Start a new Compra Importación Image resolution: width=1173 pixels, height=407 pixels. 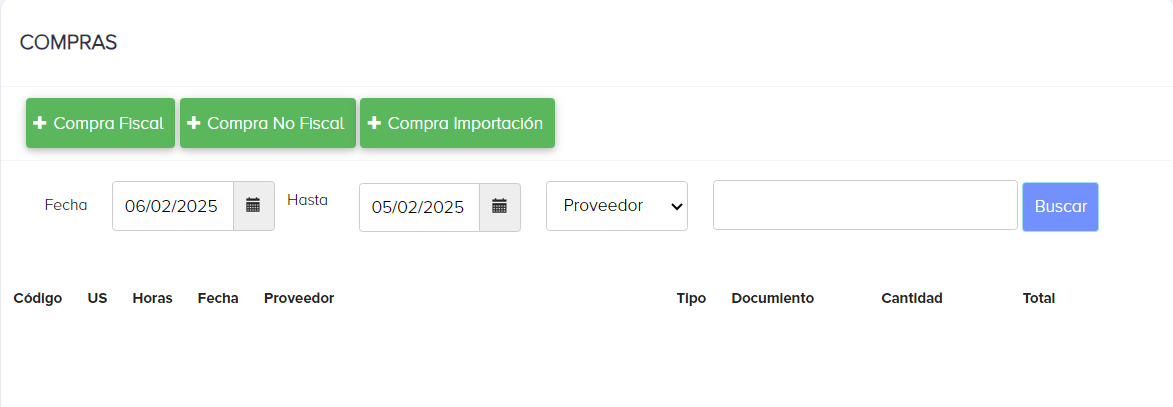457,123
